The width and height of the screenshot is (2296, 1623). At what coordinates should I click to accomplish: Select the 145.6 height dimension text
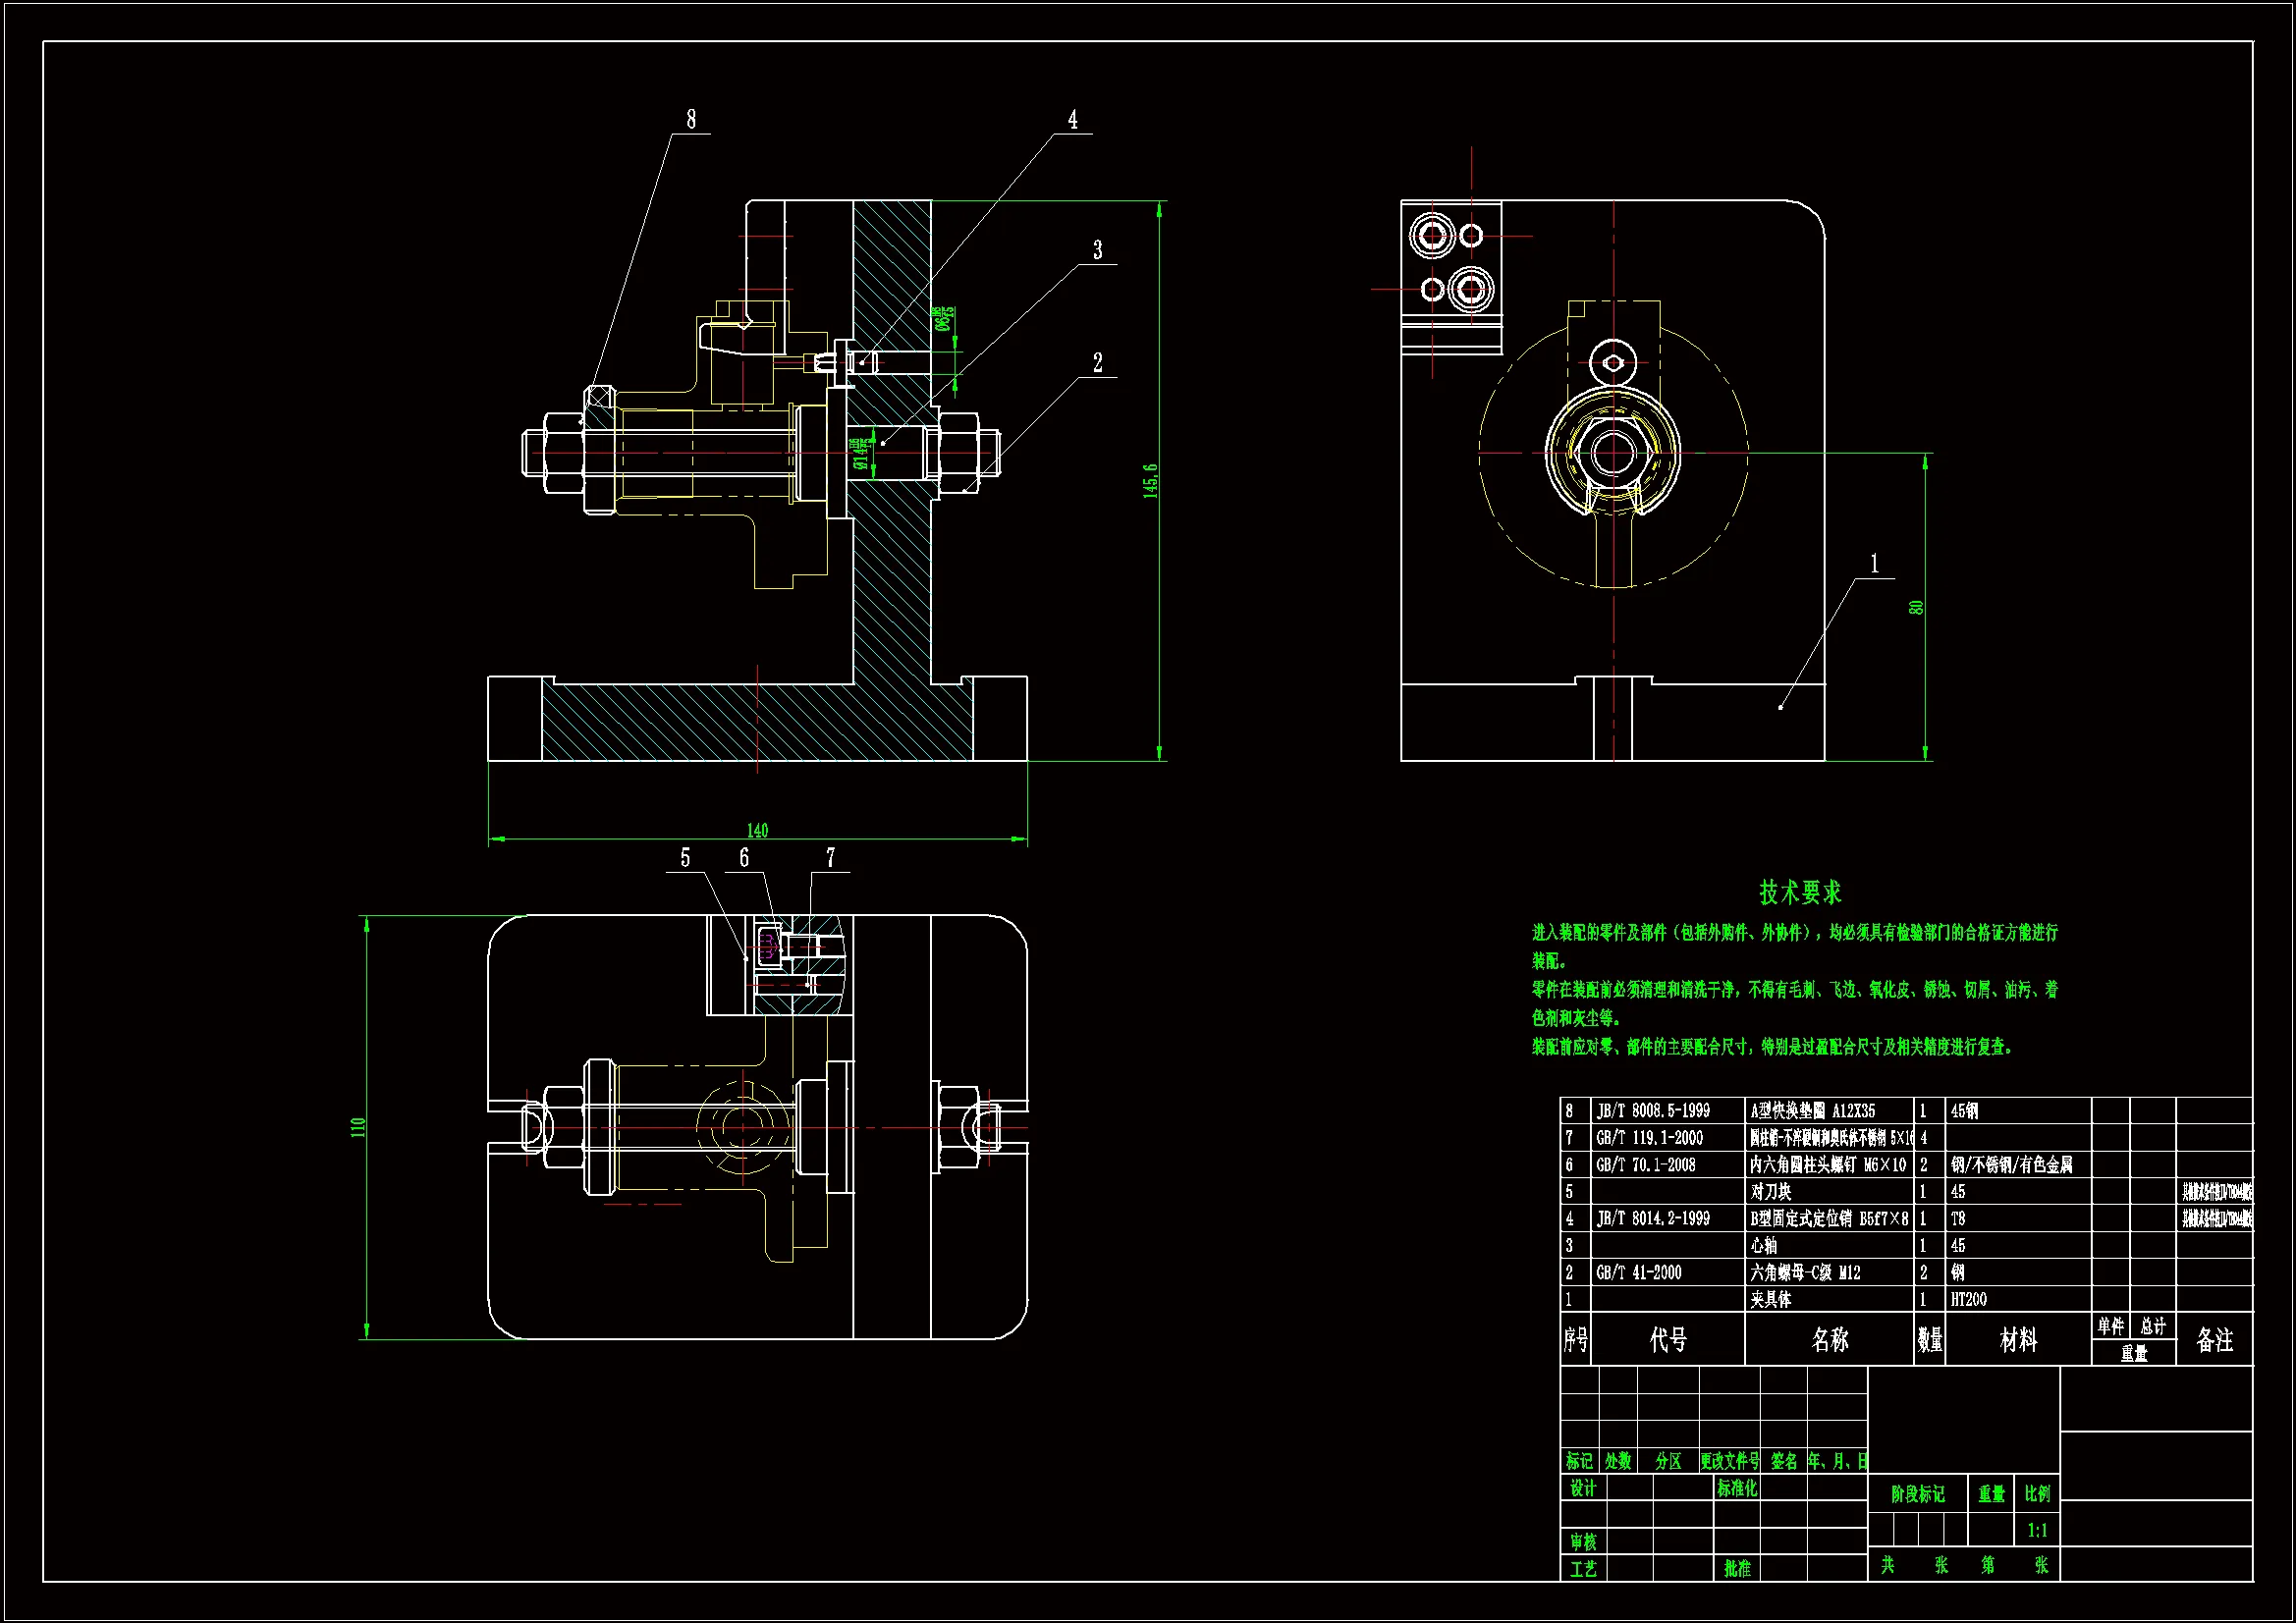coord(1150,481)
